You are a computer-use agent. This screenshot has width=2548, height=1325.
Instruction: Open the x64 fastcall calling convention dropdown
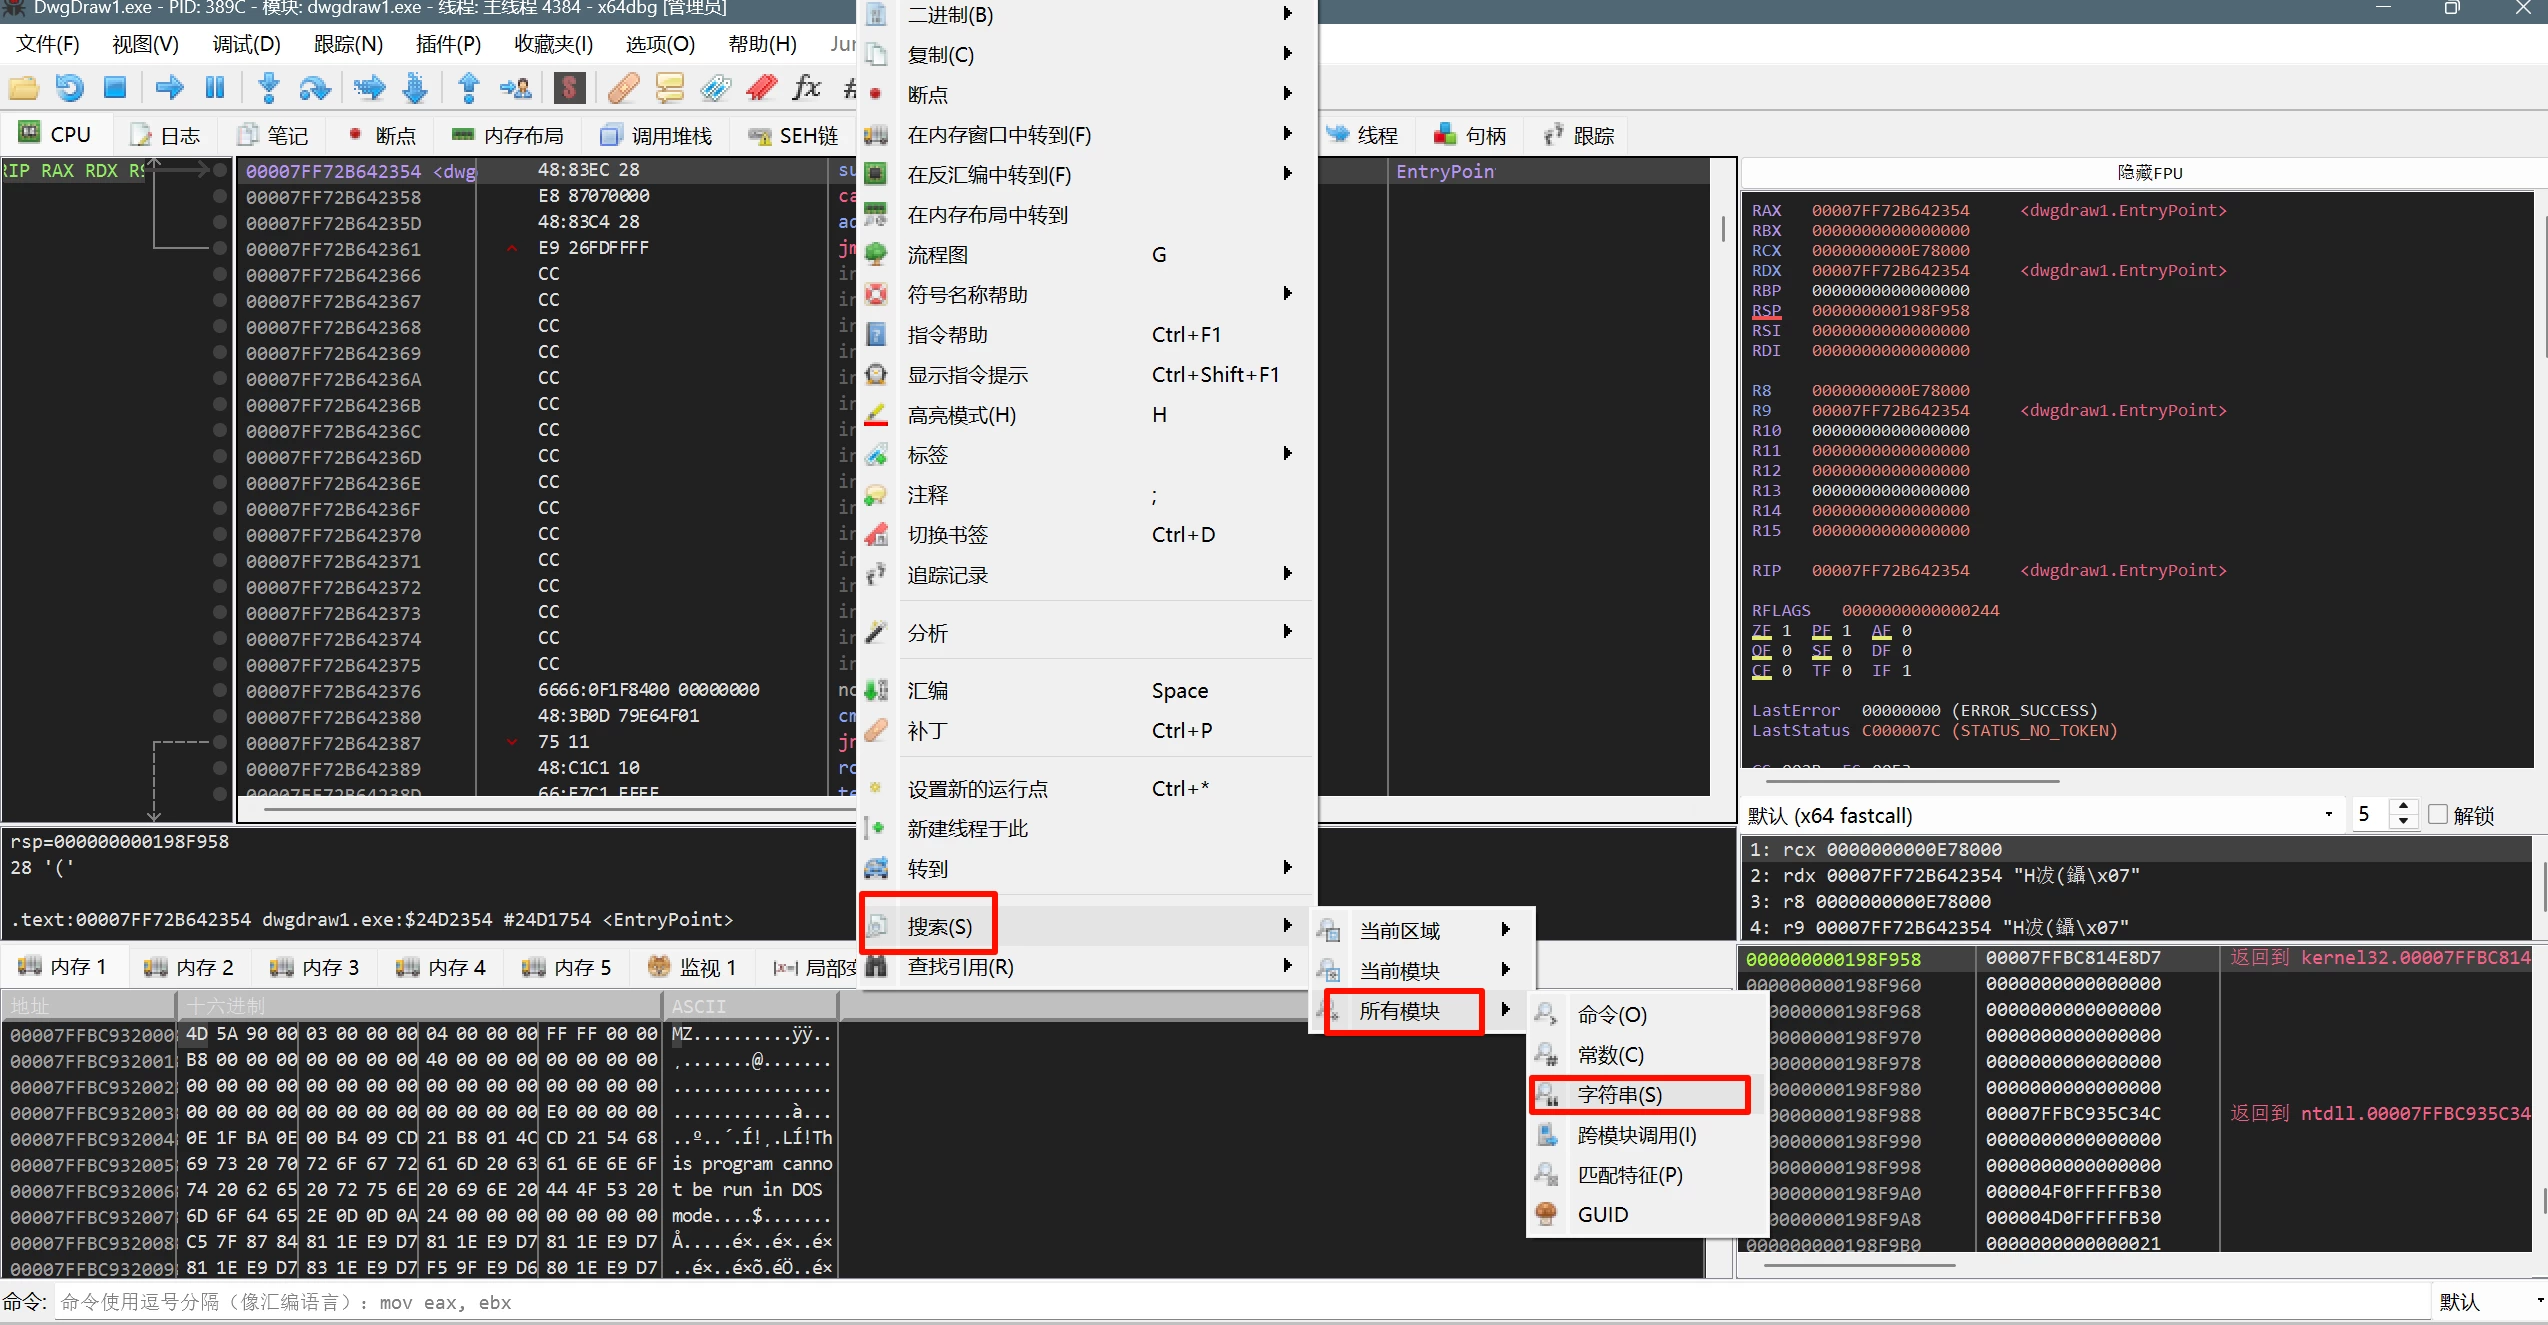click(2040, 815)
